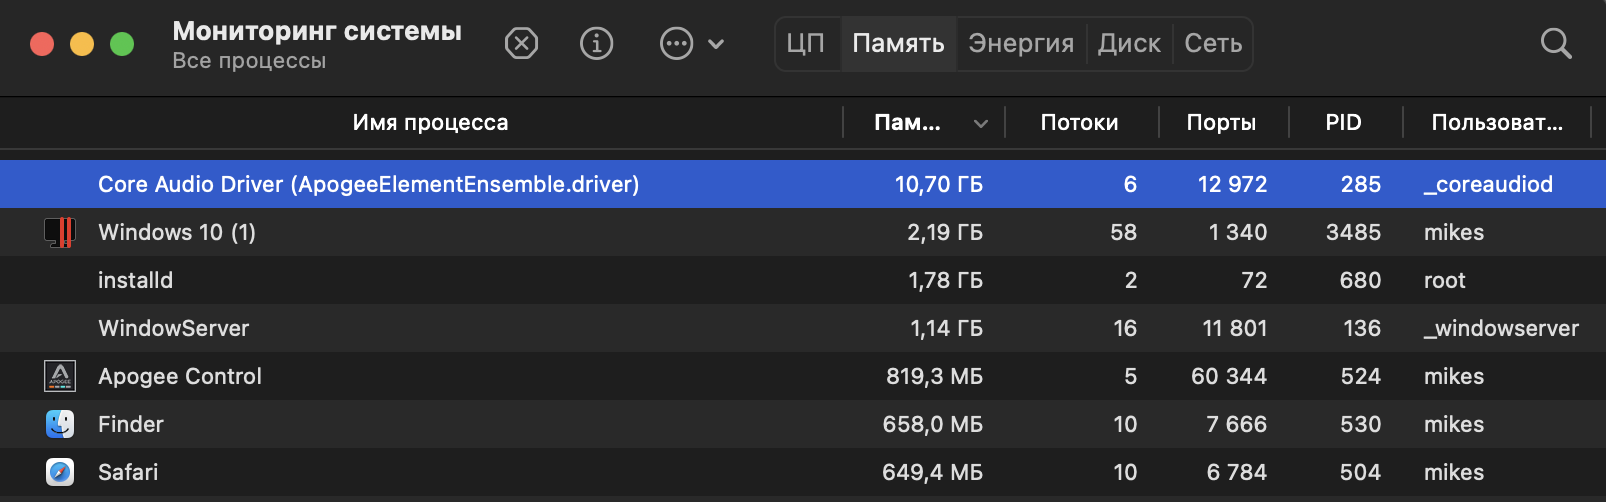Click the PID 680 cell

click(1360, 280)
